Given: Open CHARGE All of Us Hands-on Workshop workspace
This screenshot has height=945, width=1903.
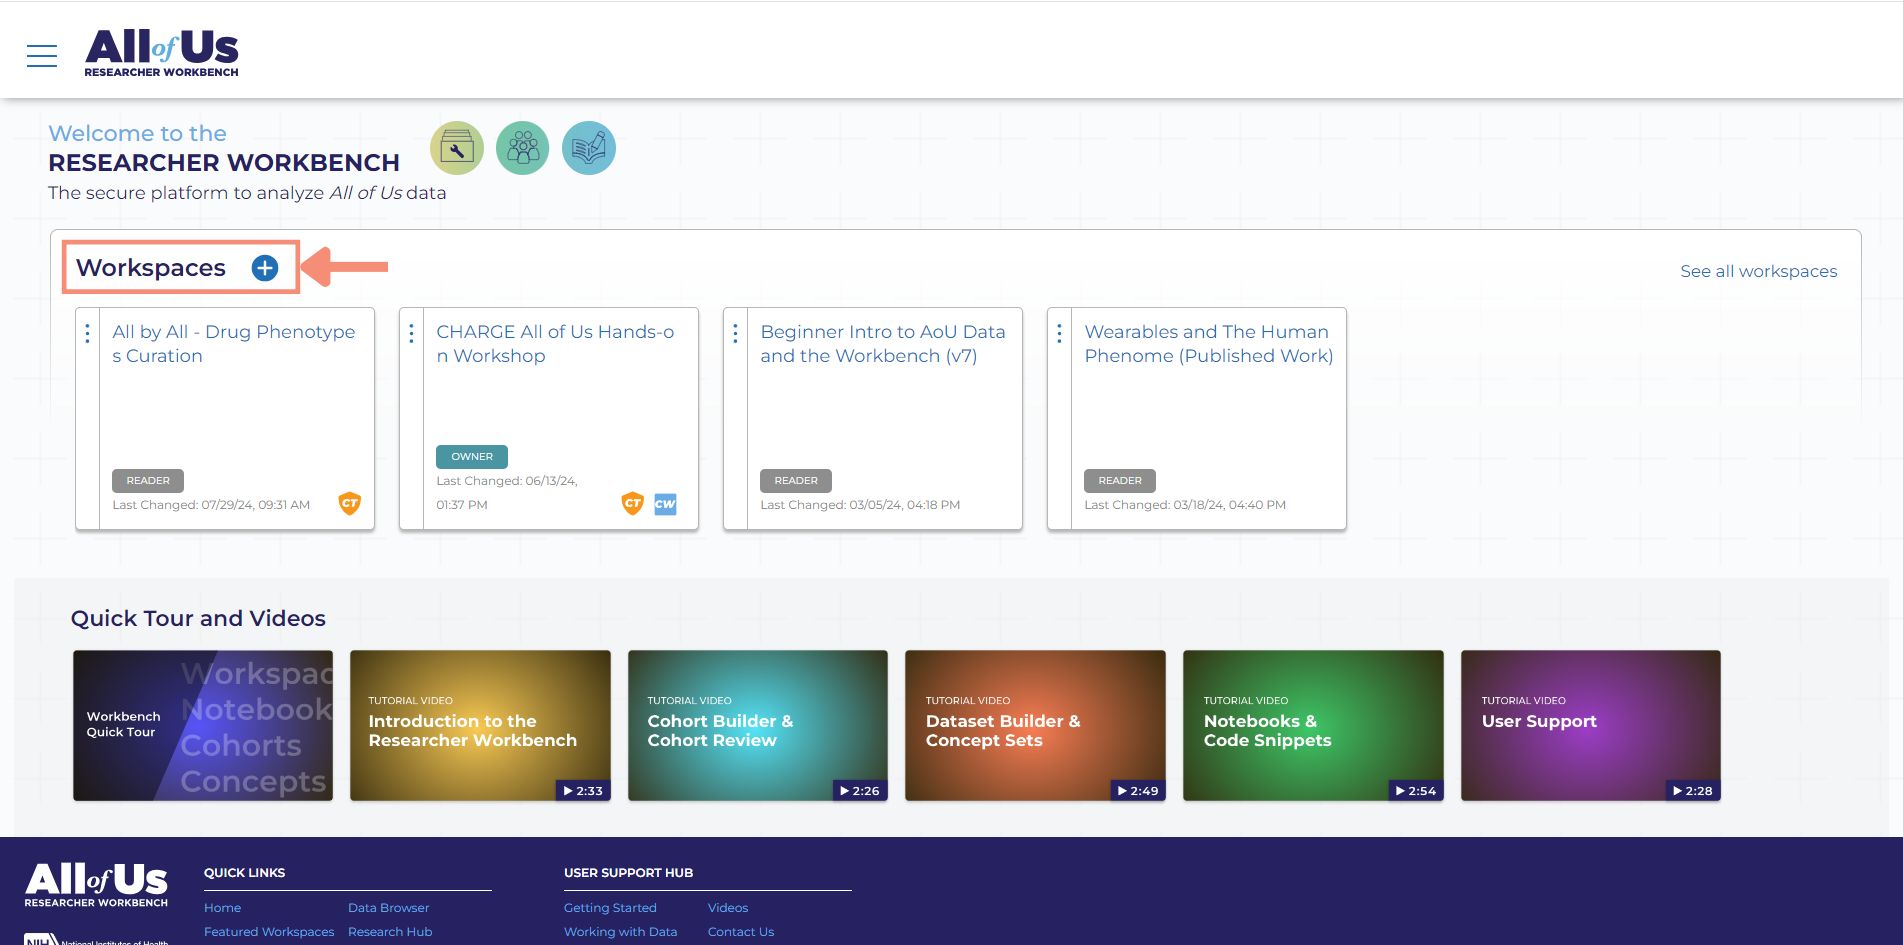Looking at the screenshot, I should [556, 344].
